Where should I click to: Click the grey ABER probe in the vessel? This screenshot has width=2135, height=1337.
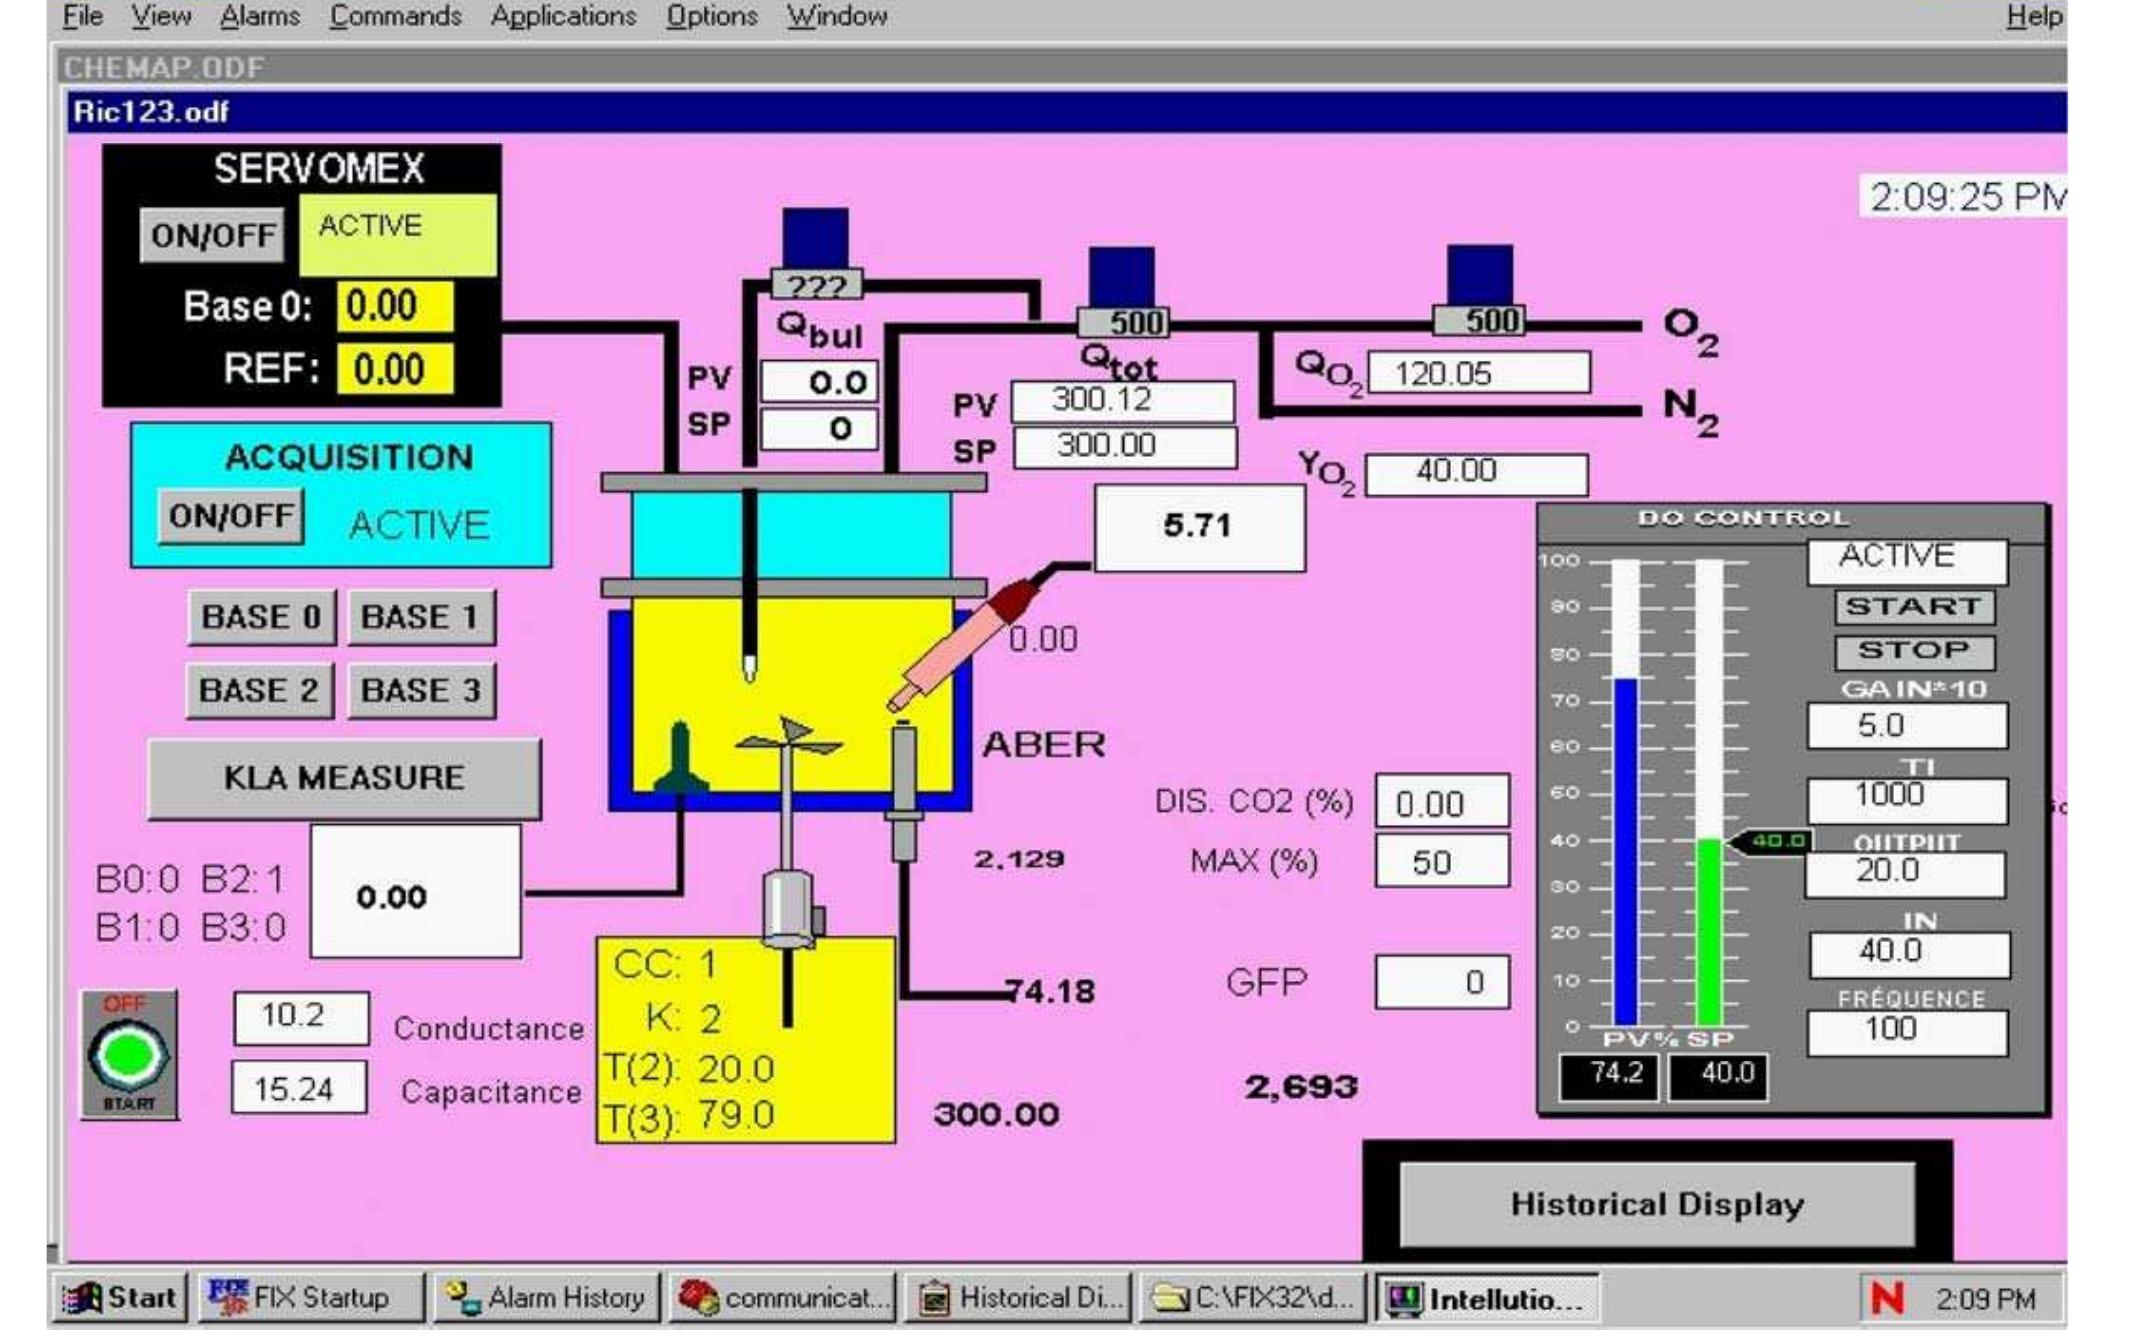(x=904, y=790)
